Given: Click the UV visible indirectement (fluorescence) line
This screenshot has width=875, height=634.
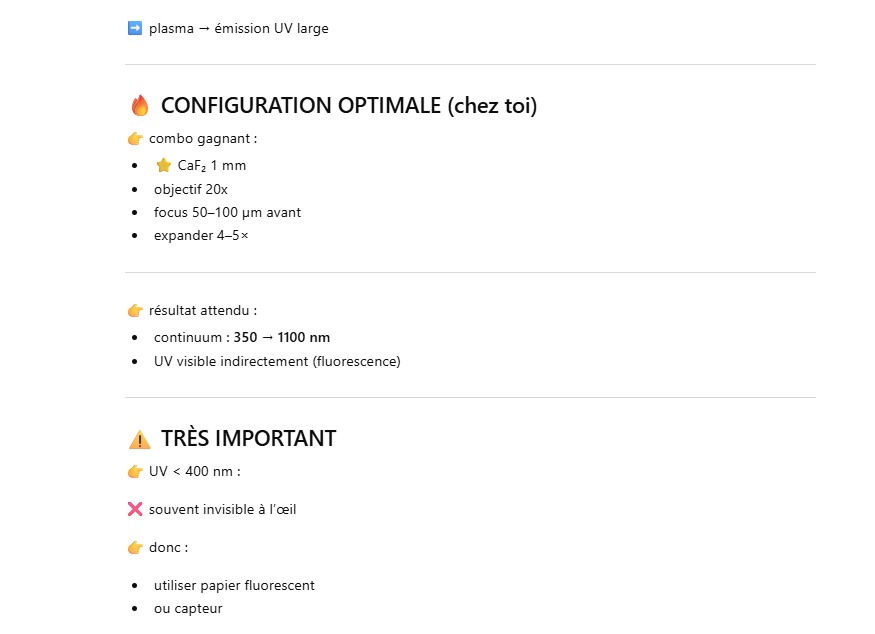Looking at the screenshot, I should click(277, 361).
